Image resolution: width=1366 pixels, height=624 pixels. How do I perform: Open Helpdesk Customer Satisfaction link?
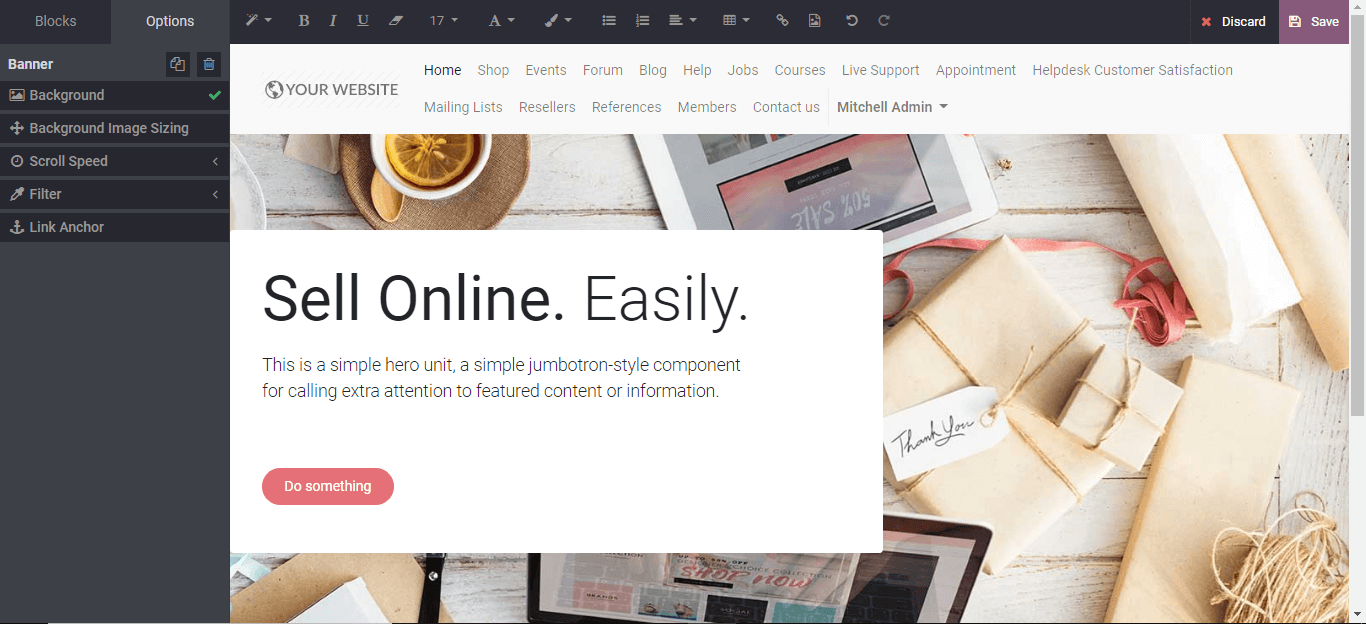(1133, 70)
